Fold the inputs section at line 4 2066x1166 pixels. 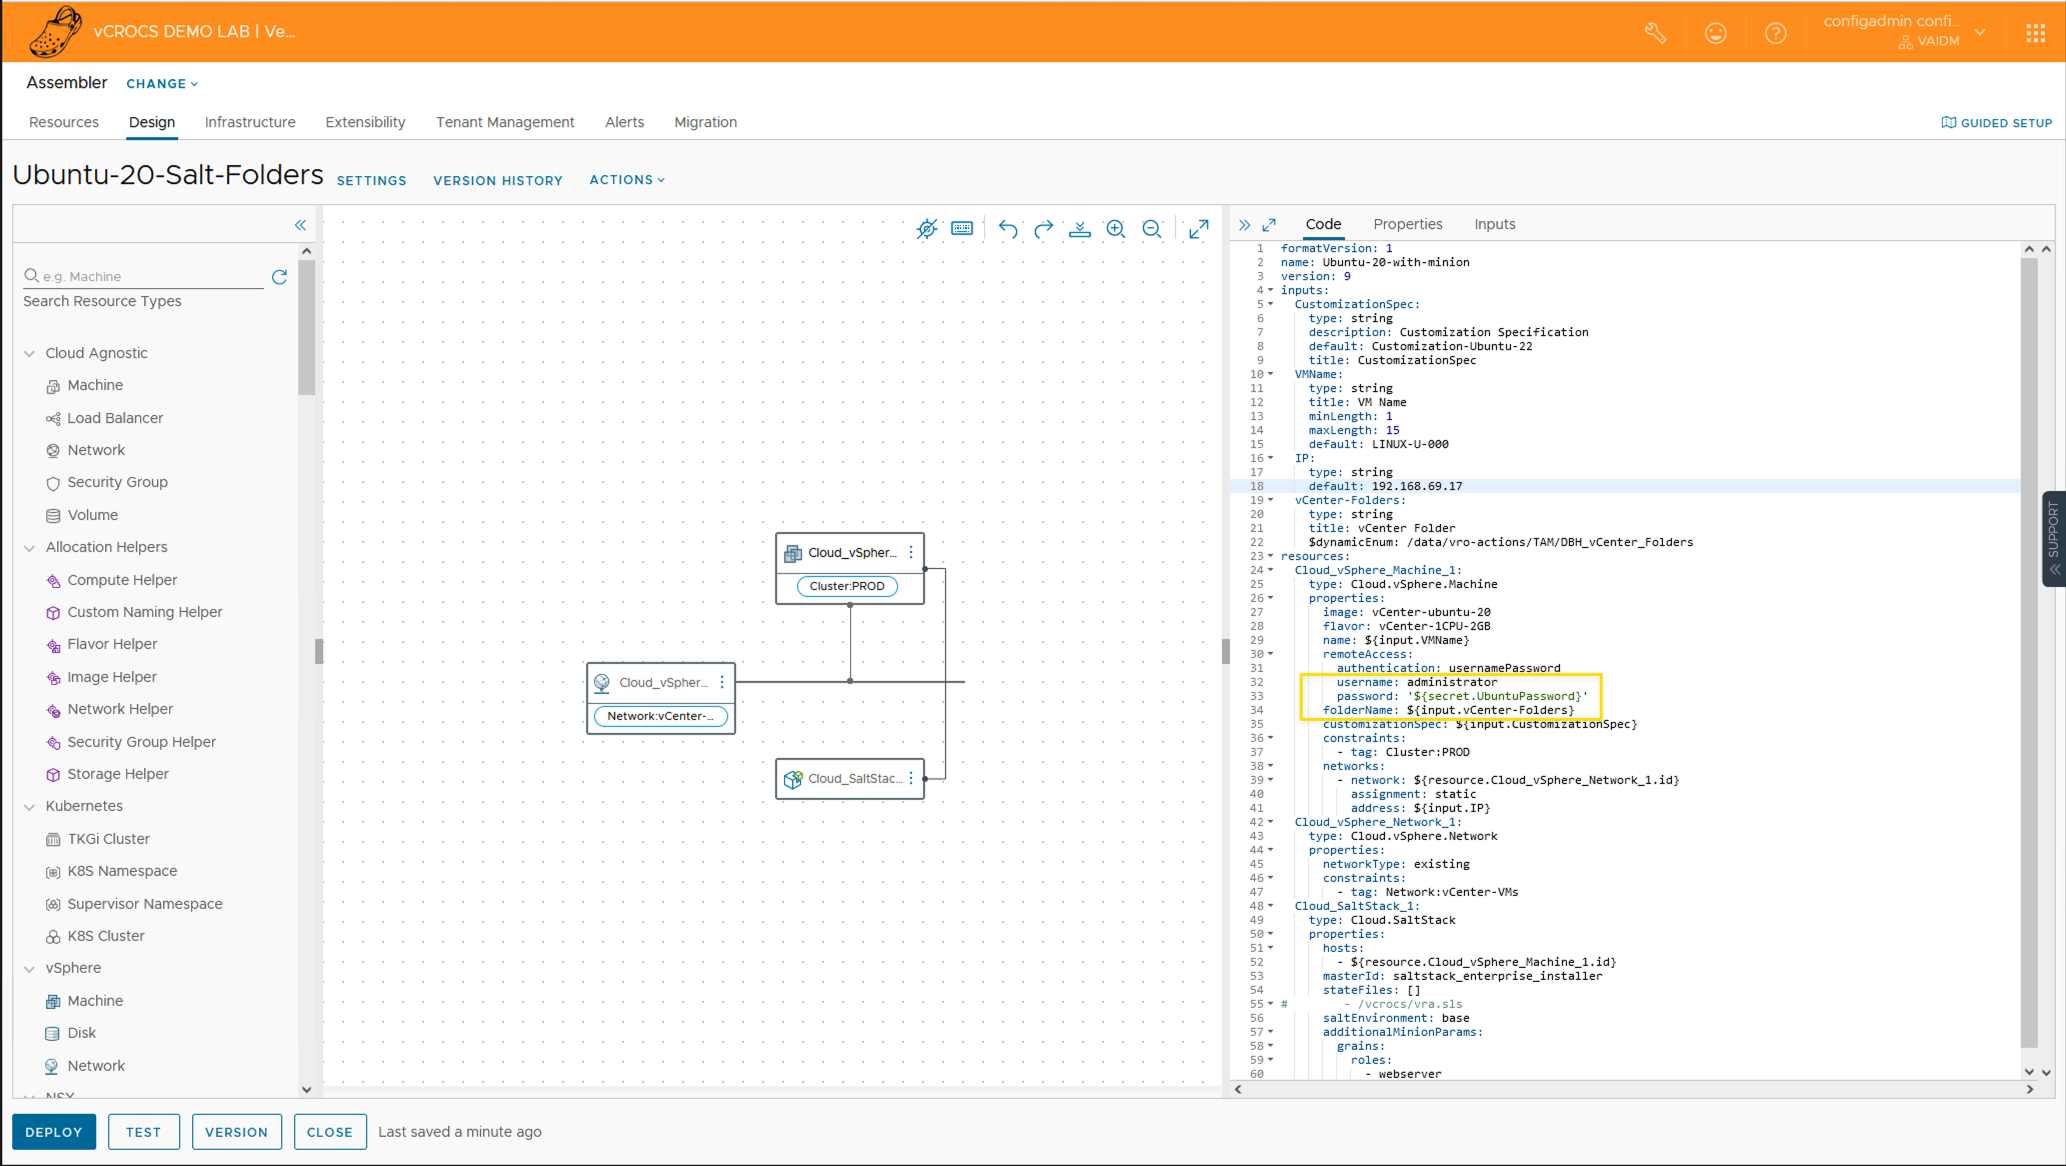[x=1271, y=291]
